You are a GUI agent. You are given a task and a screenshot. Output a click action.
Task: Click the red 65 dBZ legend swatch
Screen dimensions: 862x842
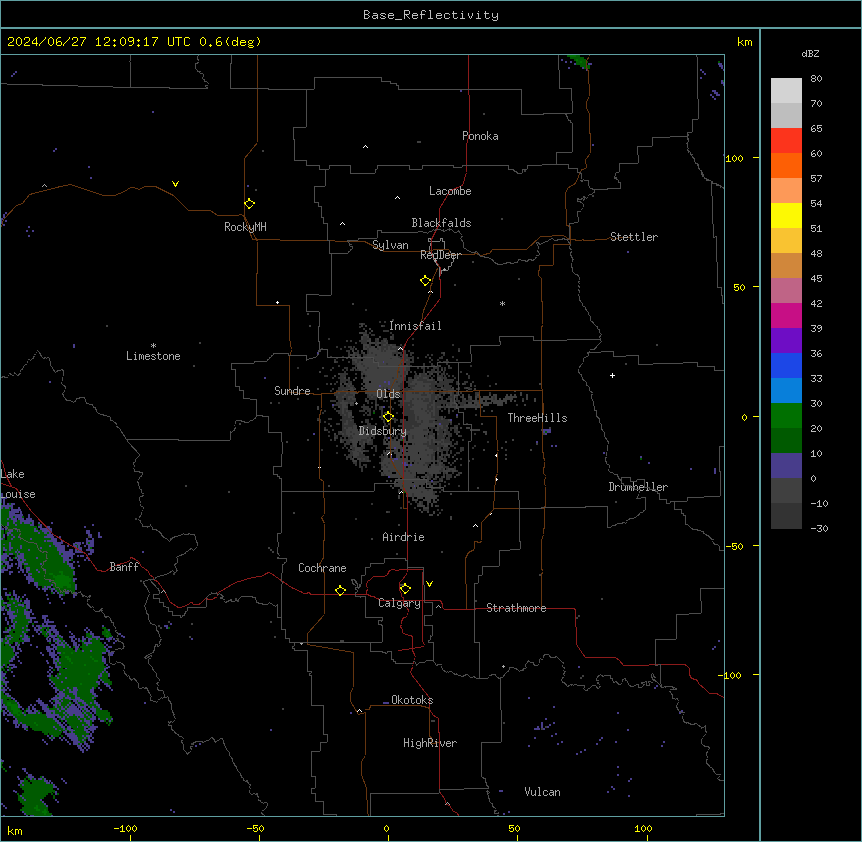786,141
